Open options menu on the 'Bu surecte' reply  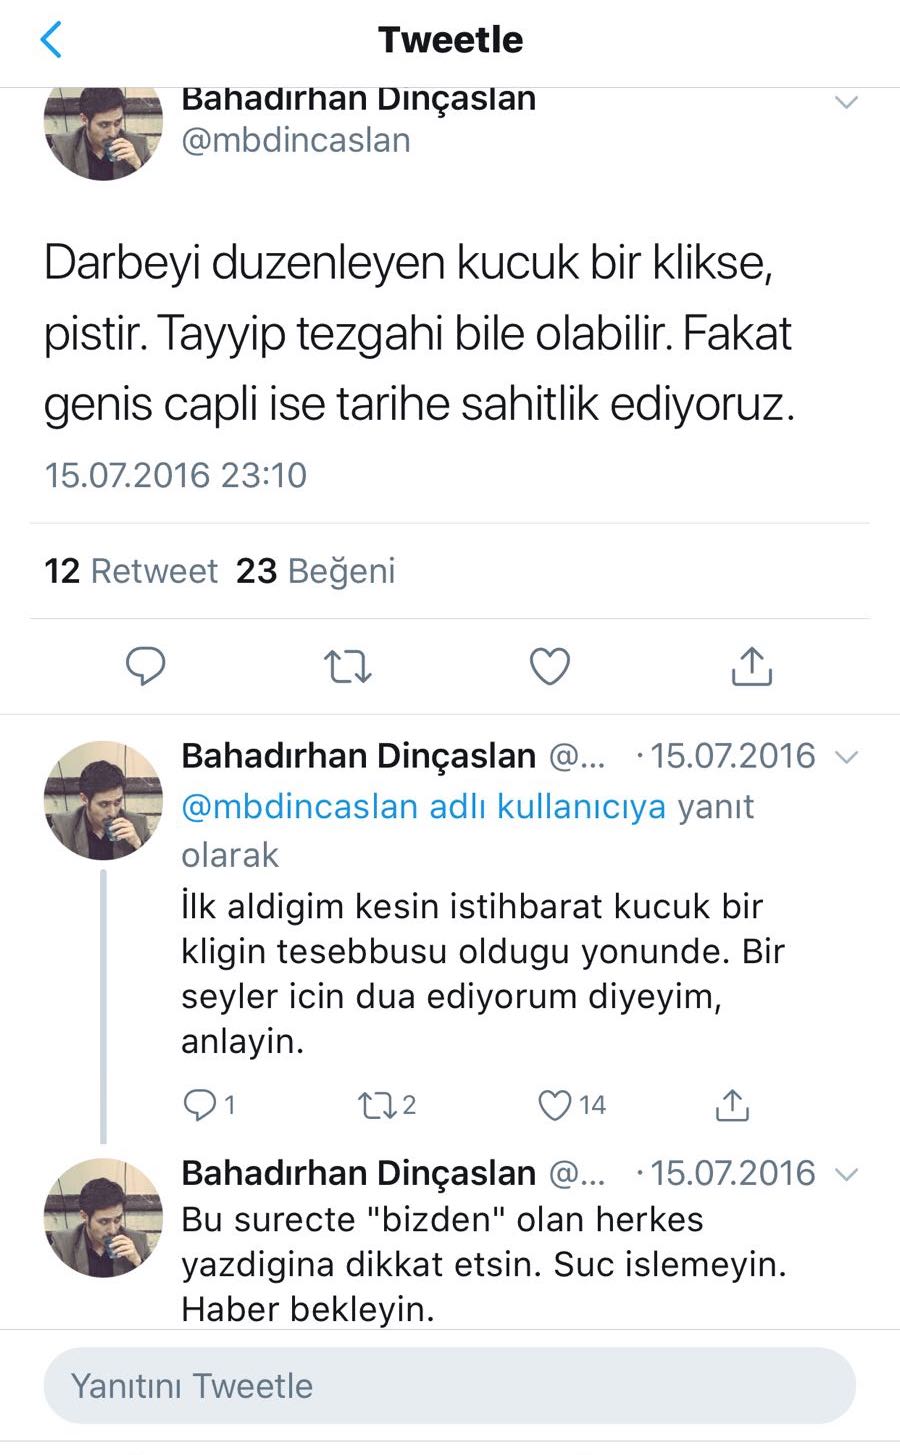[847, 1174]
